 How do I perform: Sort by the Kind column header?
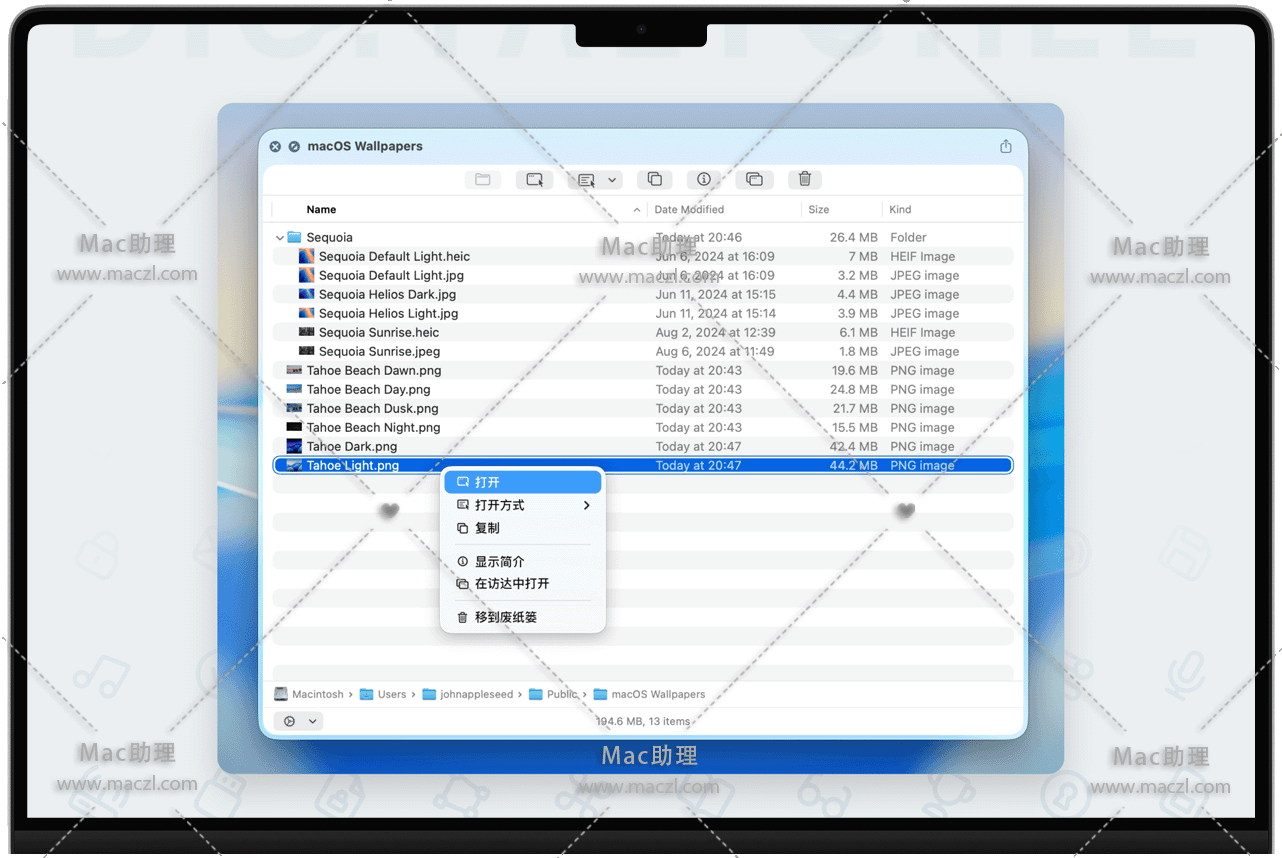click(x=900, y=210)
